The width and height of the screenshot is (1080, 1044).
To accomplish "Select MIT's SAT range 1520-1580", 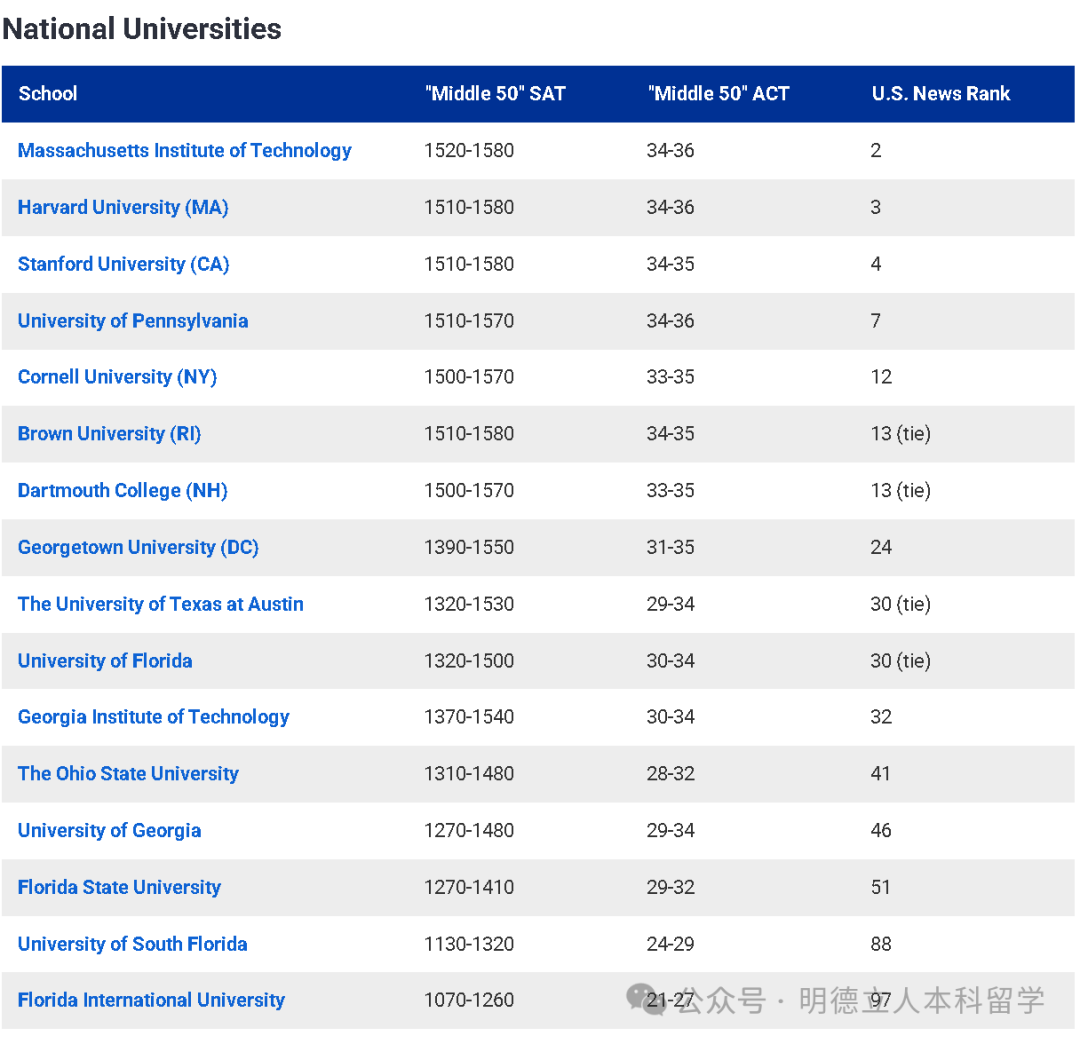I will click(469, 150).
